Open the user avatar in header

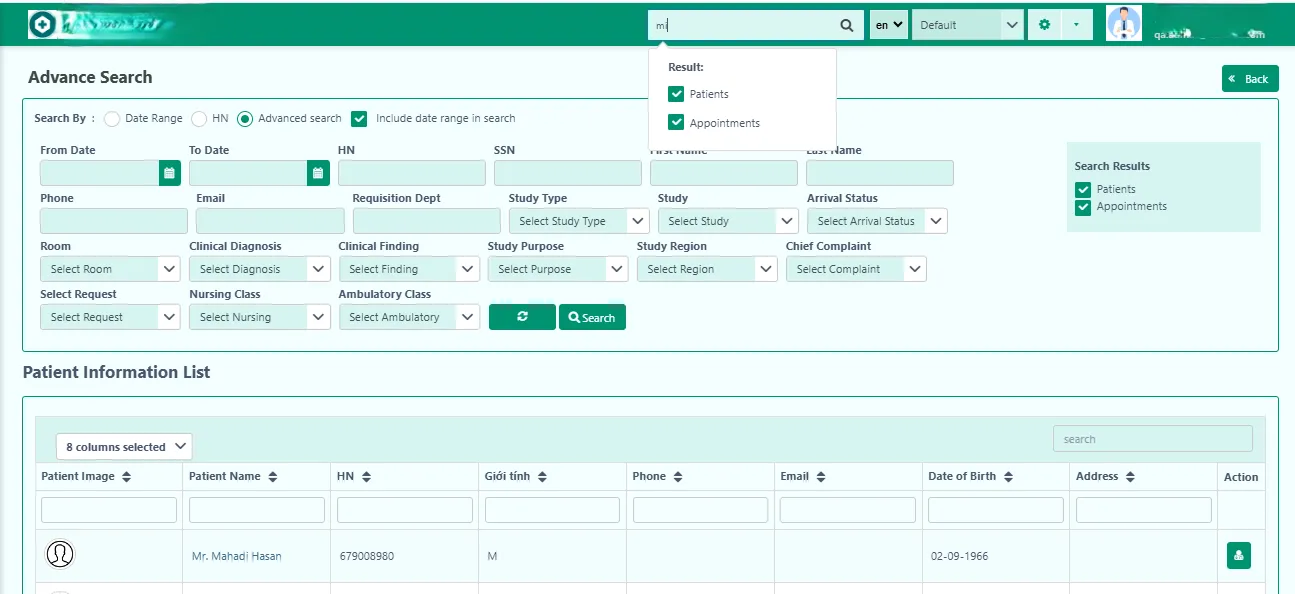pyautogui.click(x=1124, y=23)
